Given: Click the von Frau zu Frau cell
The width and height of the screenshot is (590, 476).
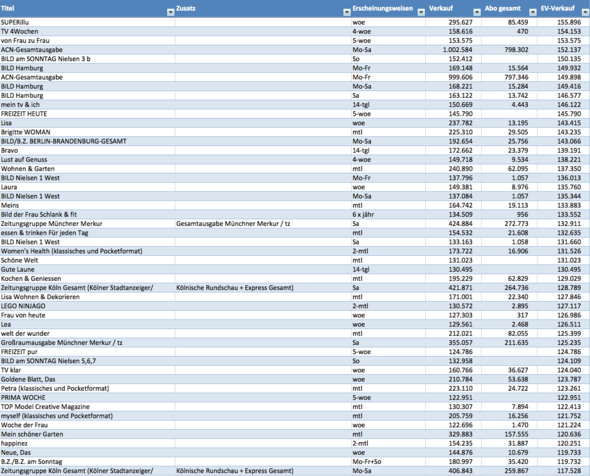Looking at the screenshot, I should click(x=87, y=41).
